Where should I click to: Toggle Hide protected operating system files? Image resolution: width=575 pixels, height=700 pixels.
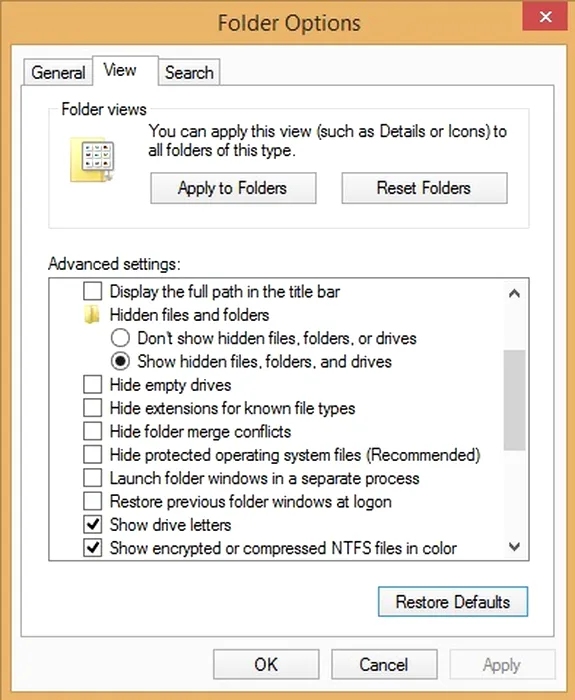pos(92,454)
